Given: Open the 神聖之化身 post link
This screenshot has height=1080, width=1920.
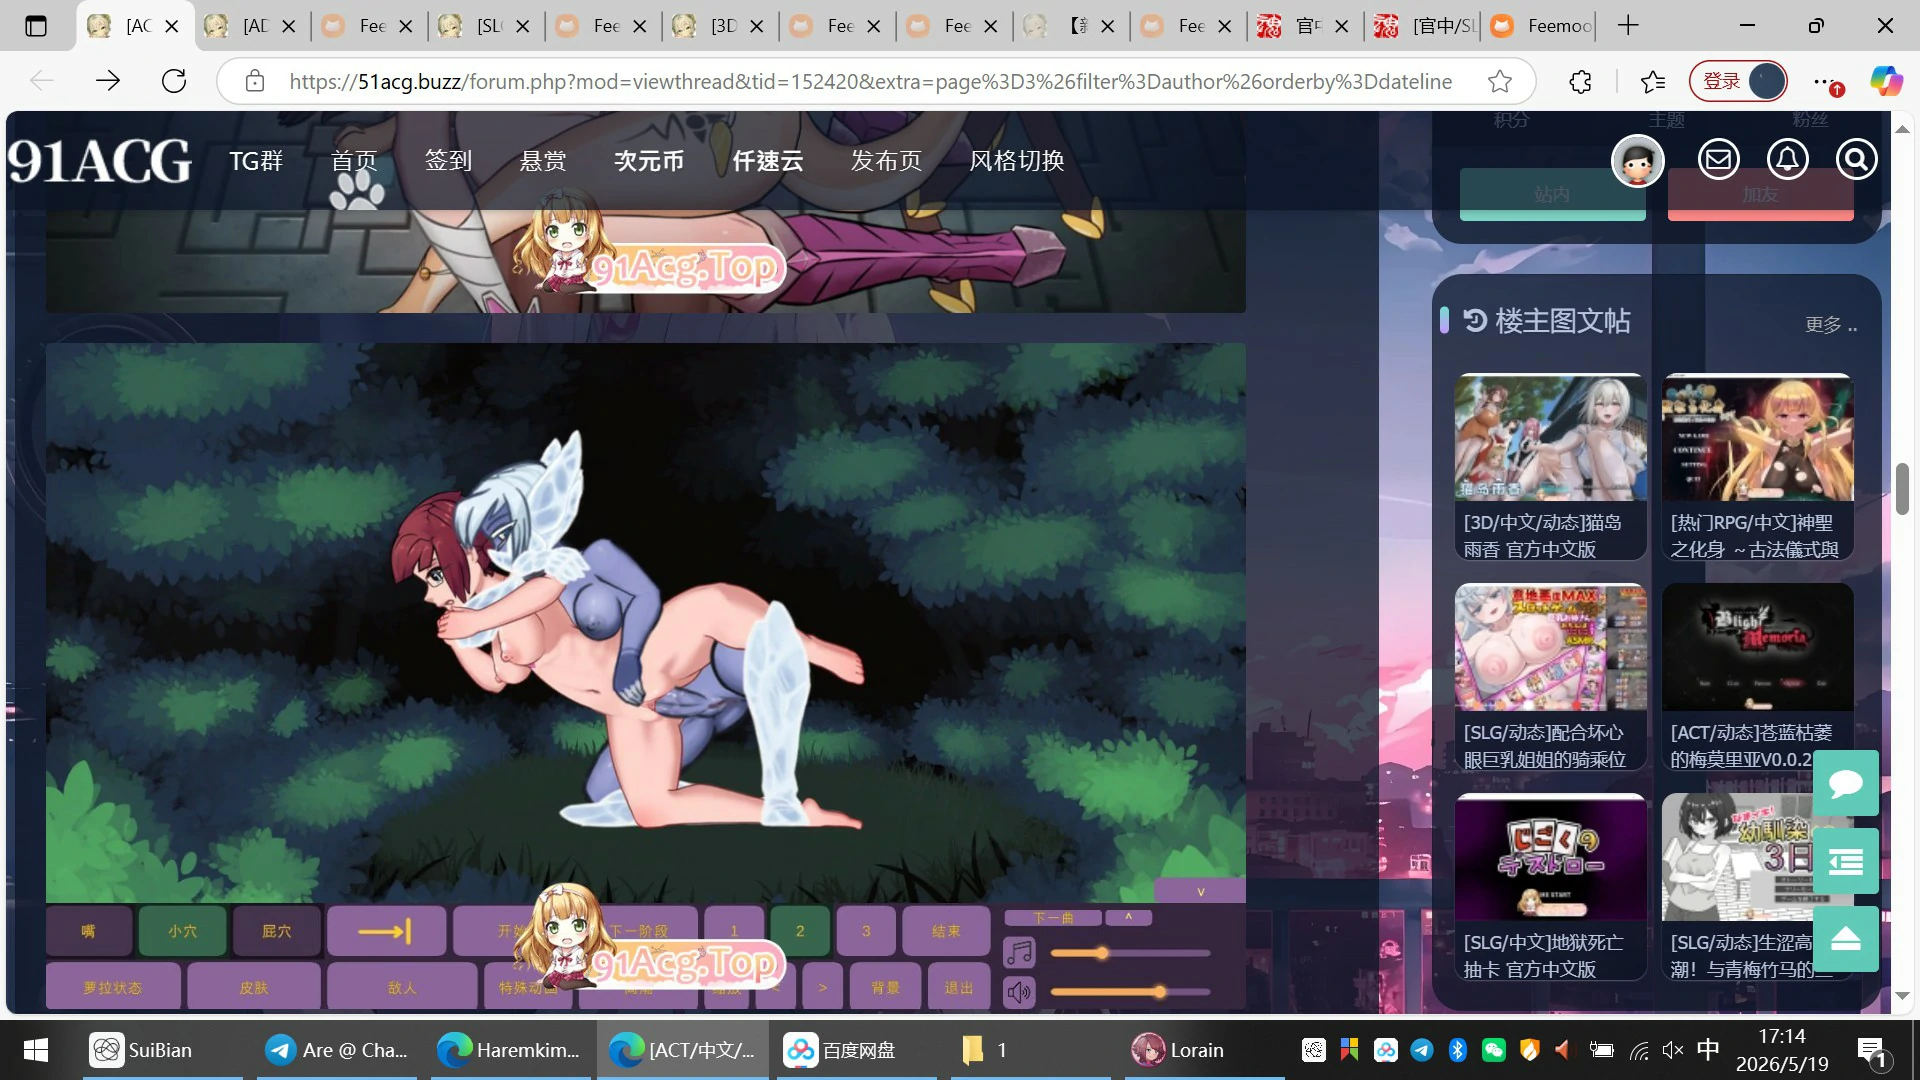Looking at the screenshot, I should tap(1755, 536).
